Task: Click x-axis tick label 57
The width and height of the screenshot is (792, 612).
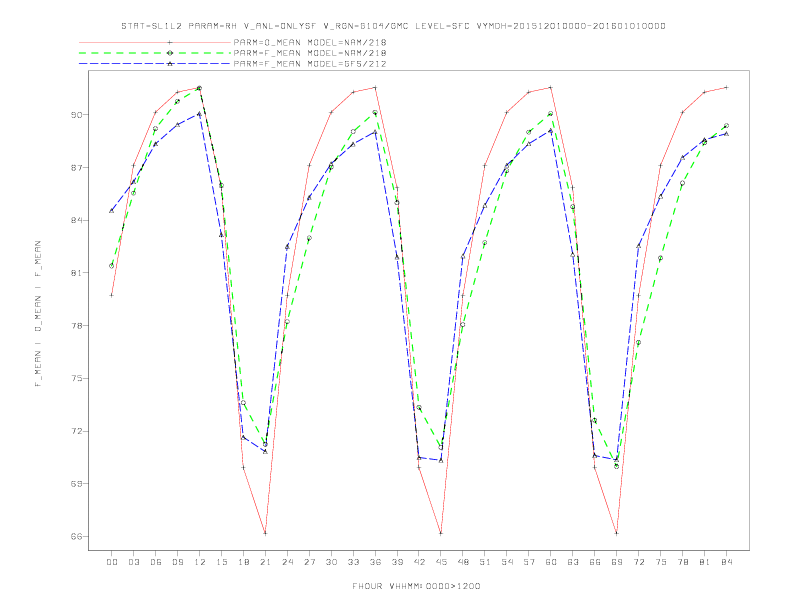Action: 529,562
